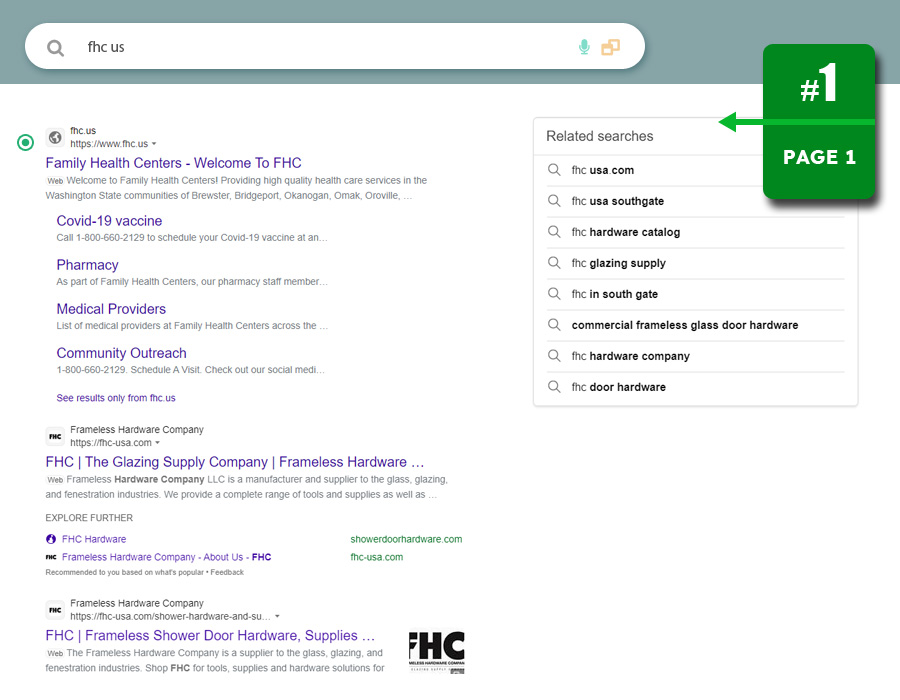Click magnifier icon next to fhc glazing supply

click(554, 263)
